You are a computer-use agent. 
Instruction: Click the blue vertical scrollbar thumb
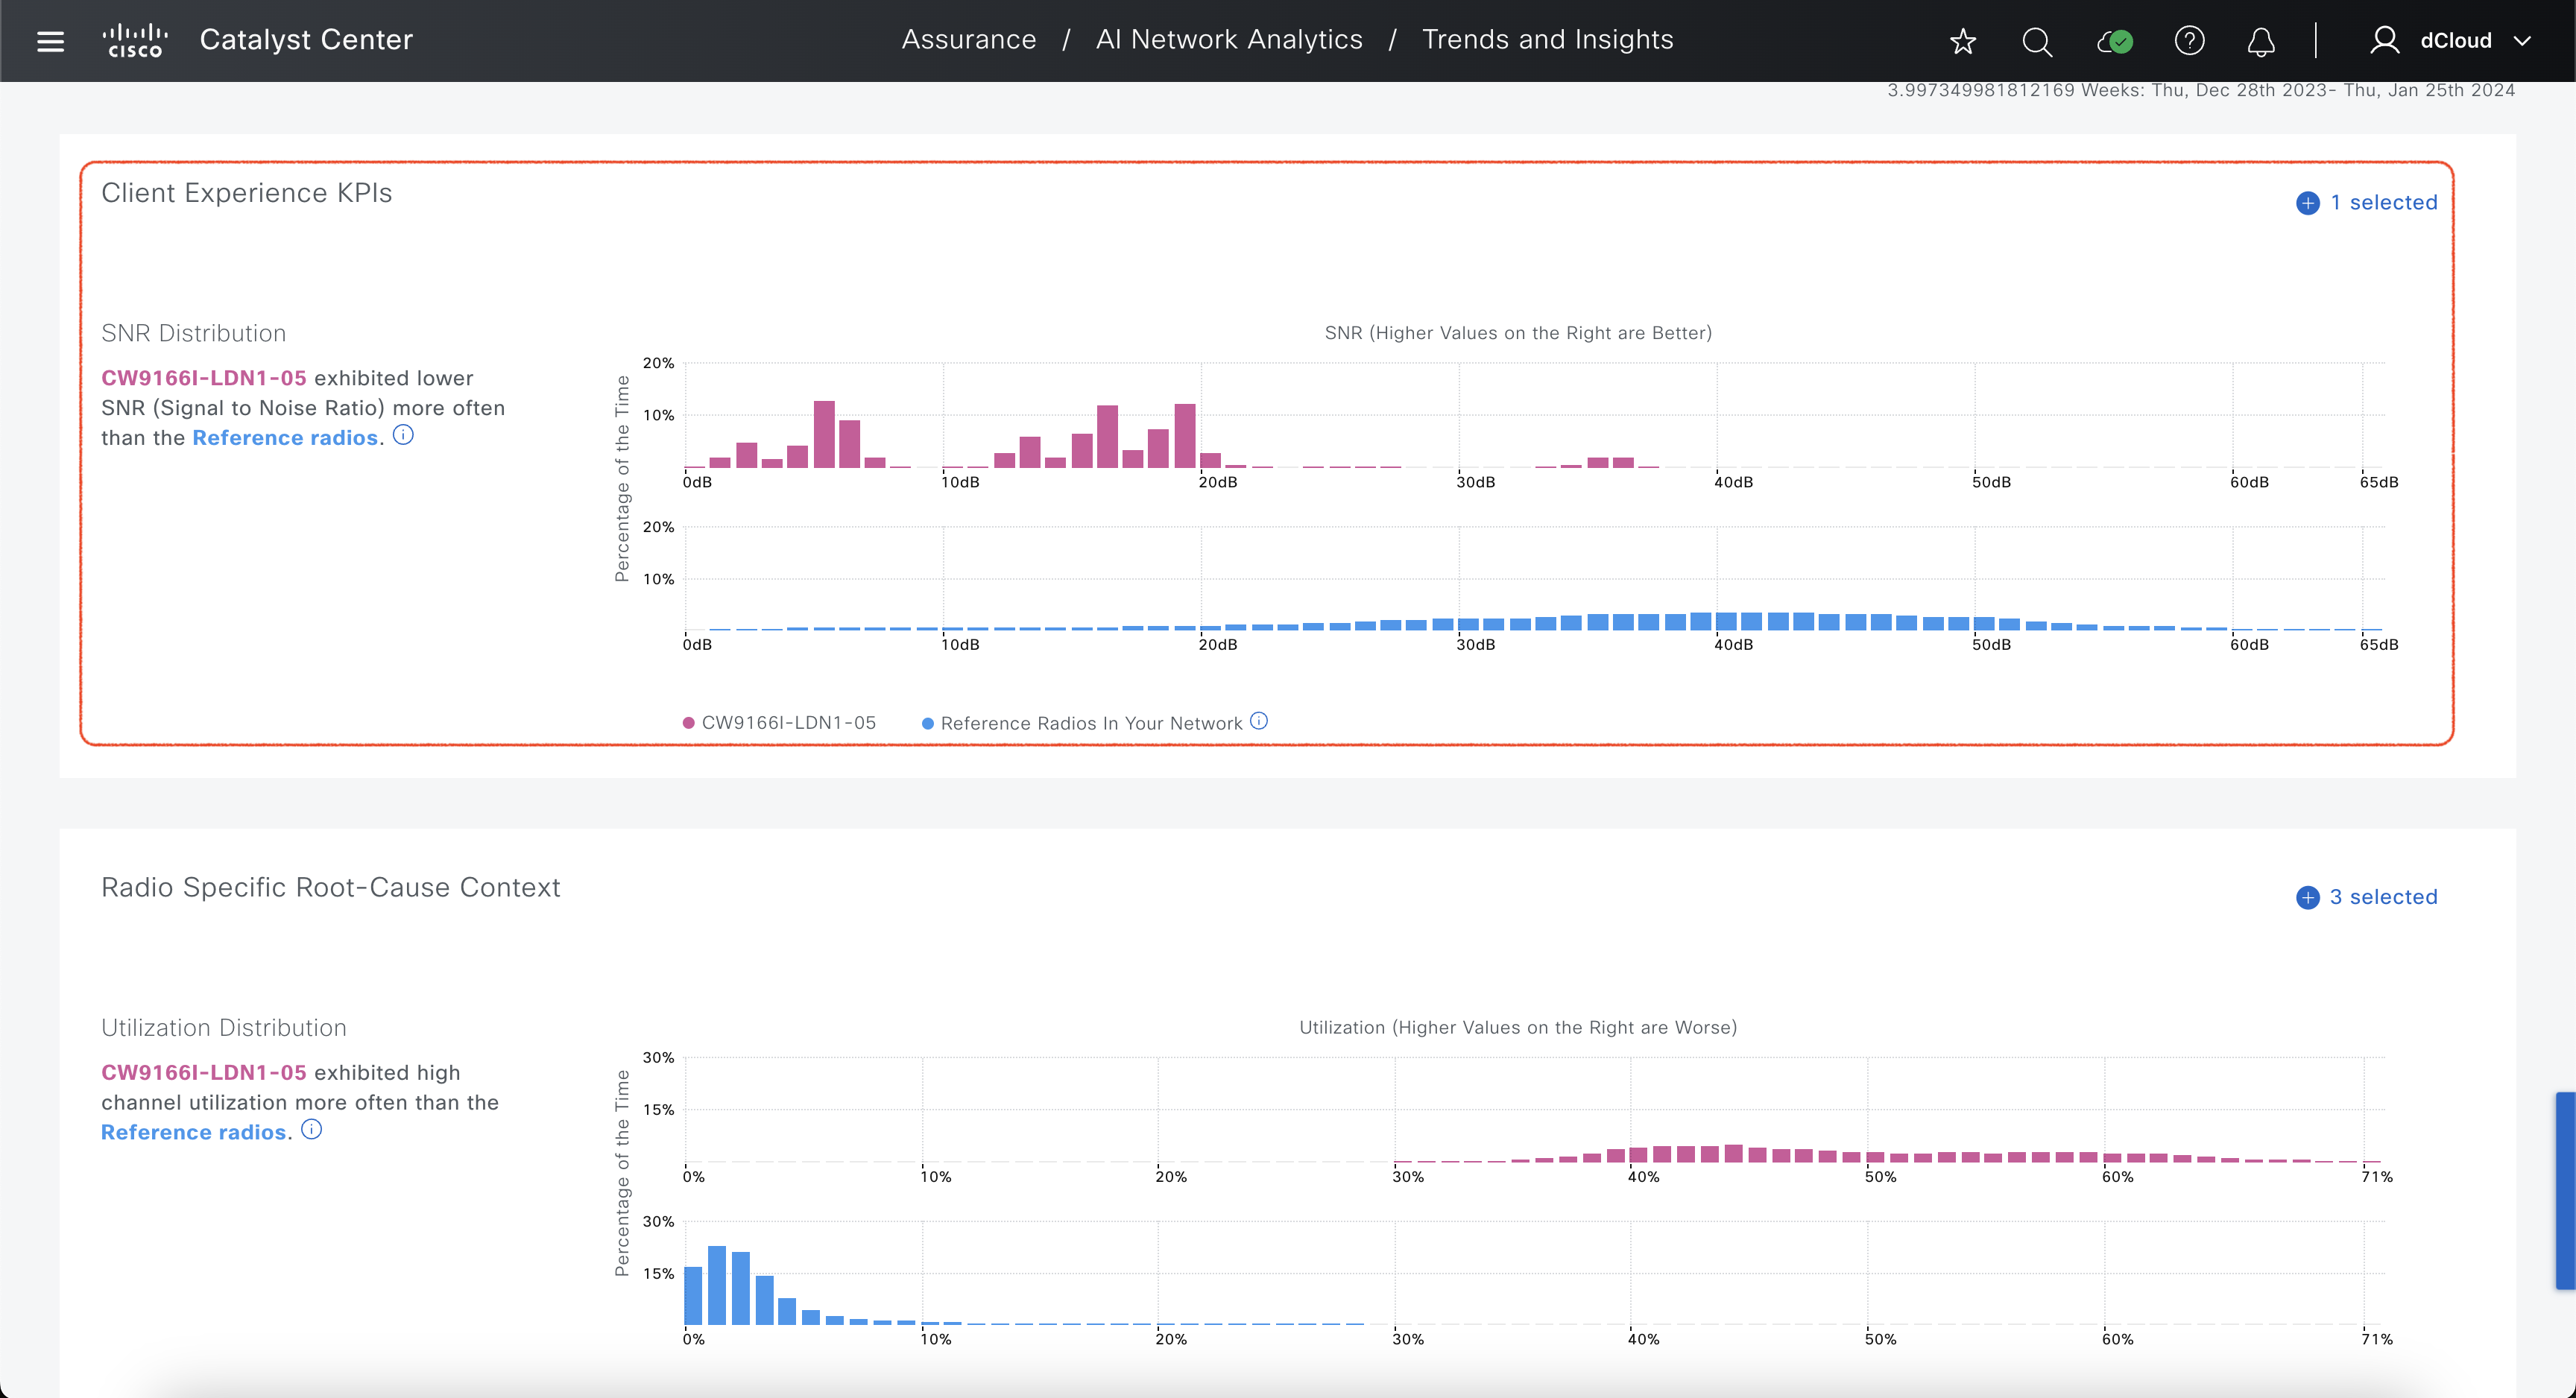pos(2565,1190)
